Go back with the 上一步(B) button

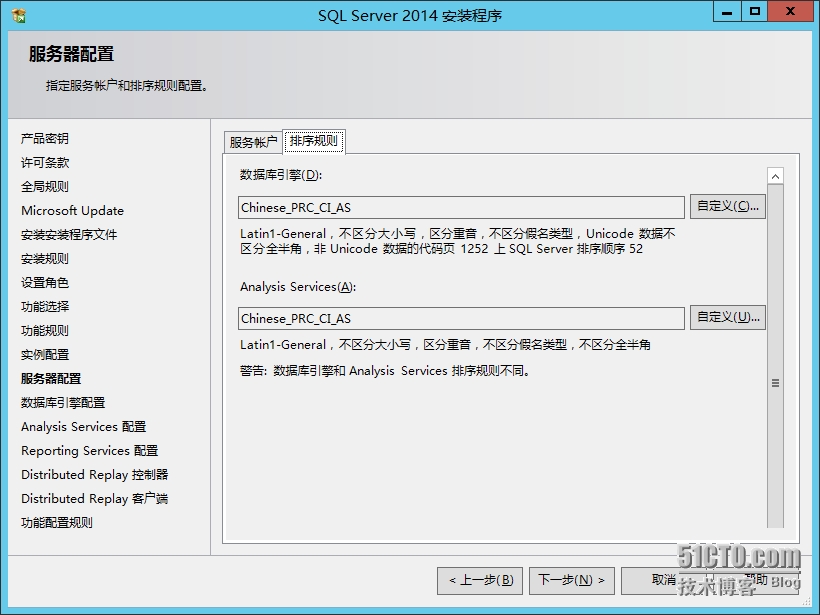click(x=480, y=580)
